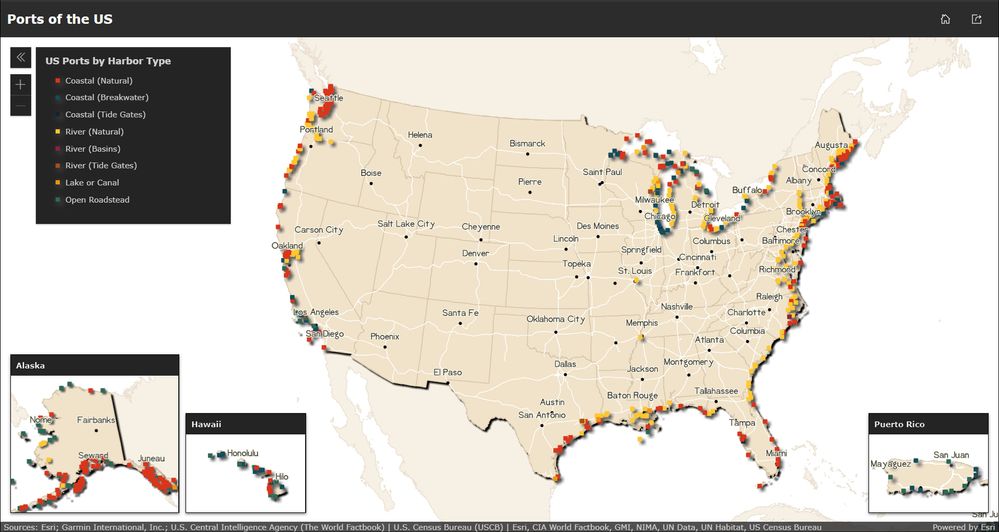Screen dimensions: 999x532
Task: Click the Seattle city label
Action: (329, 98)
